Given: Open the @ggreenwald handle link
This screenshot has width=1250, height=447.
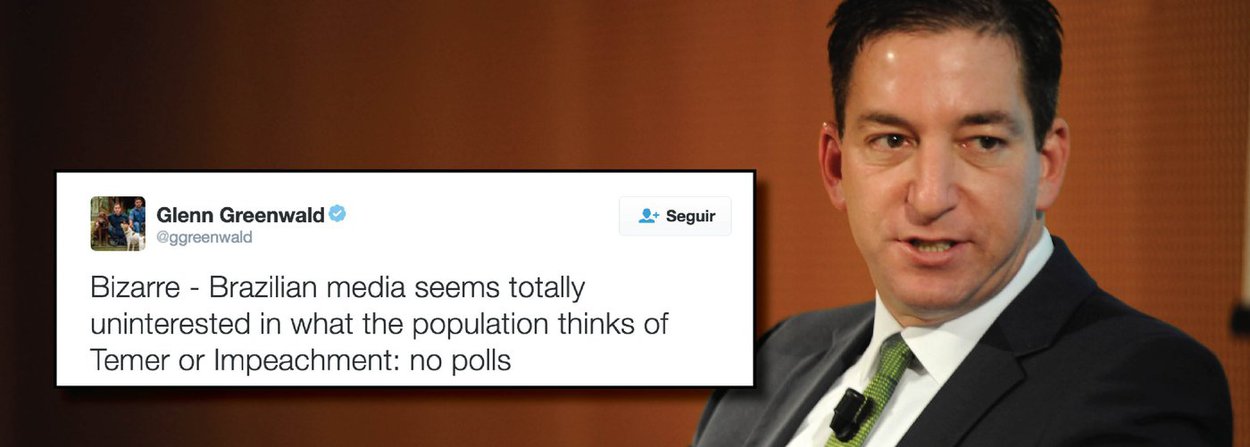Looking at the screenshot, I should [204, 238].
